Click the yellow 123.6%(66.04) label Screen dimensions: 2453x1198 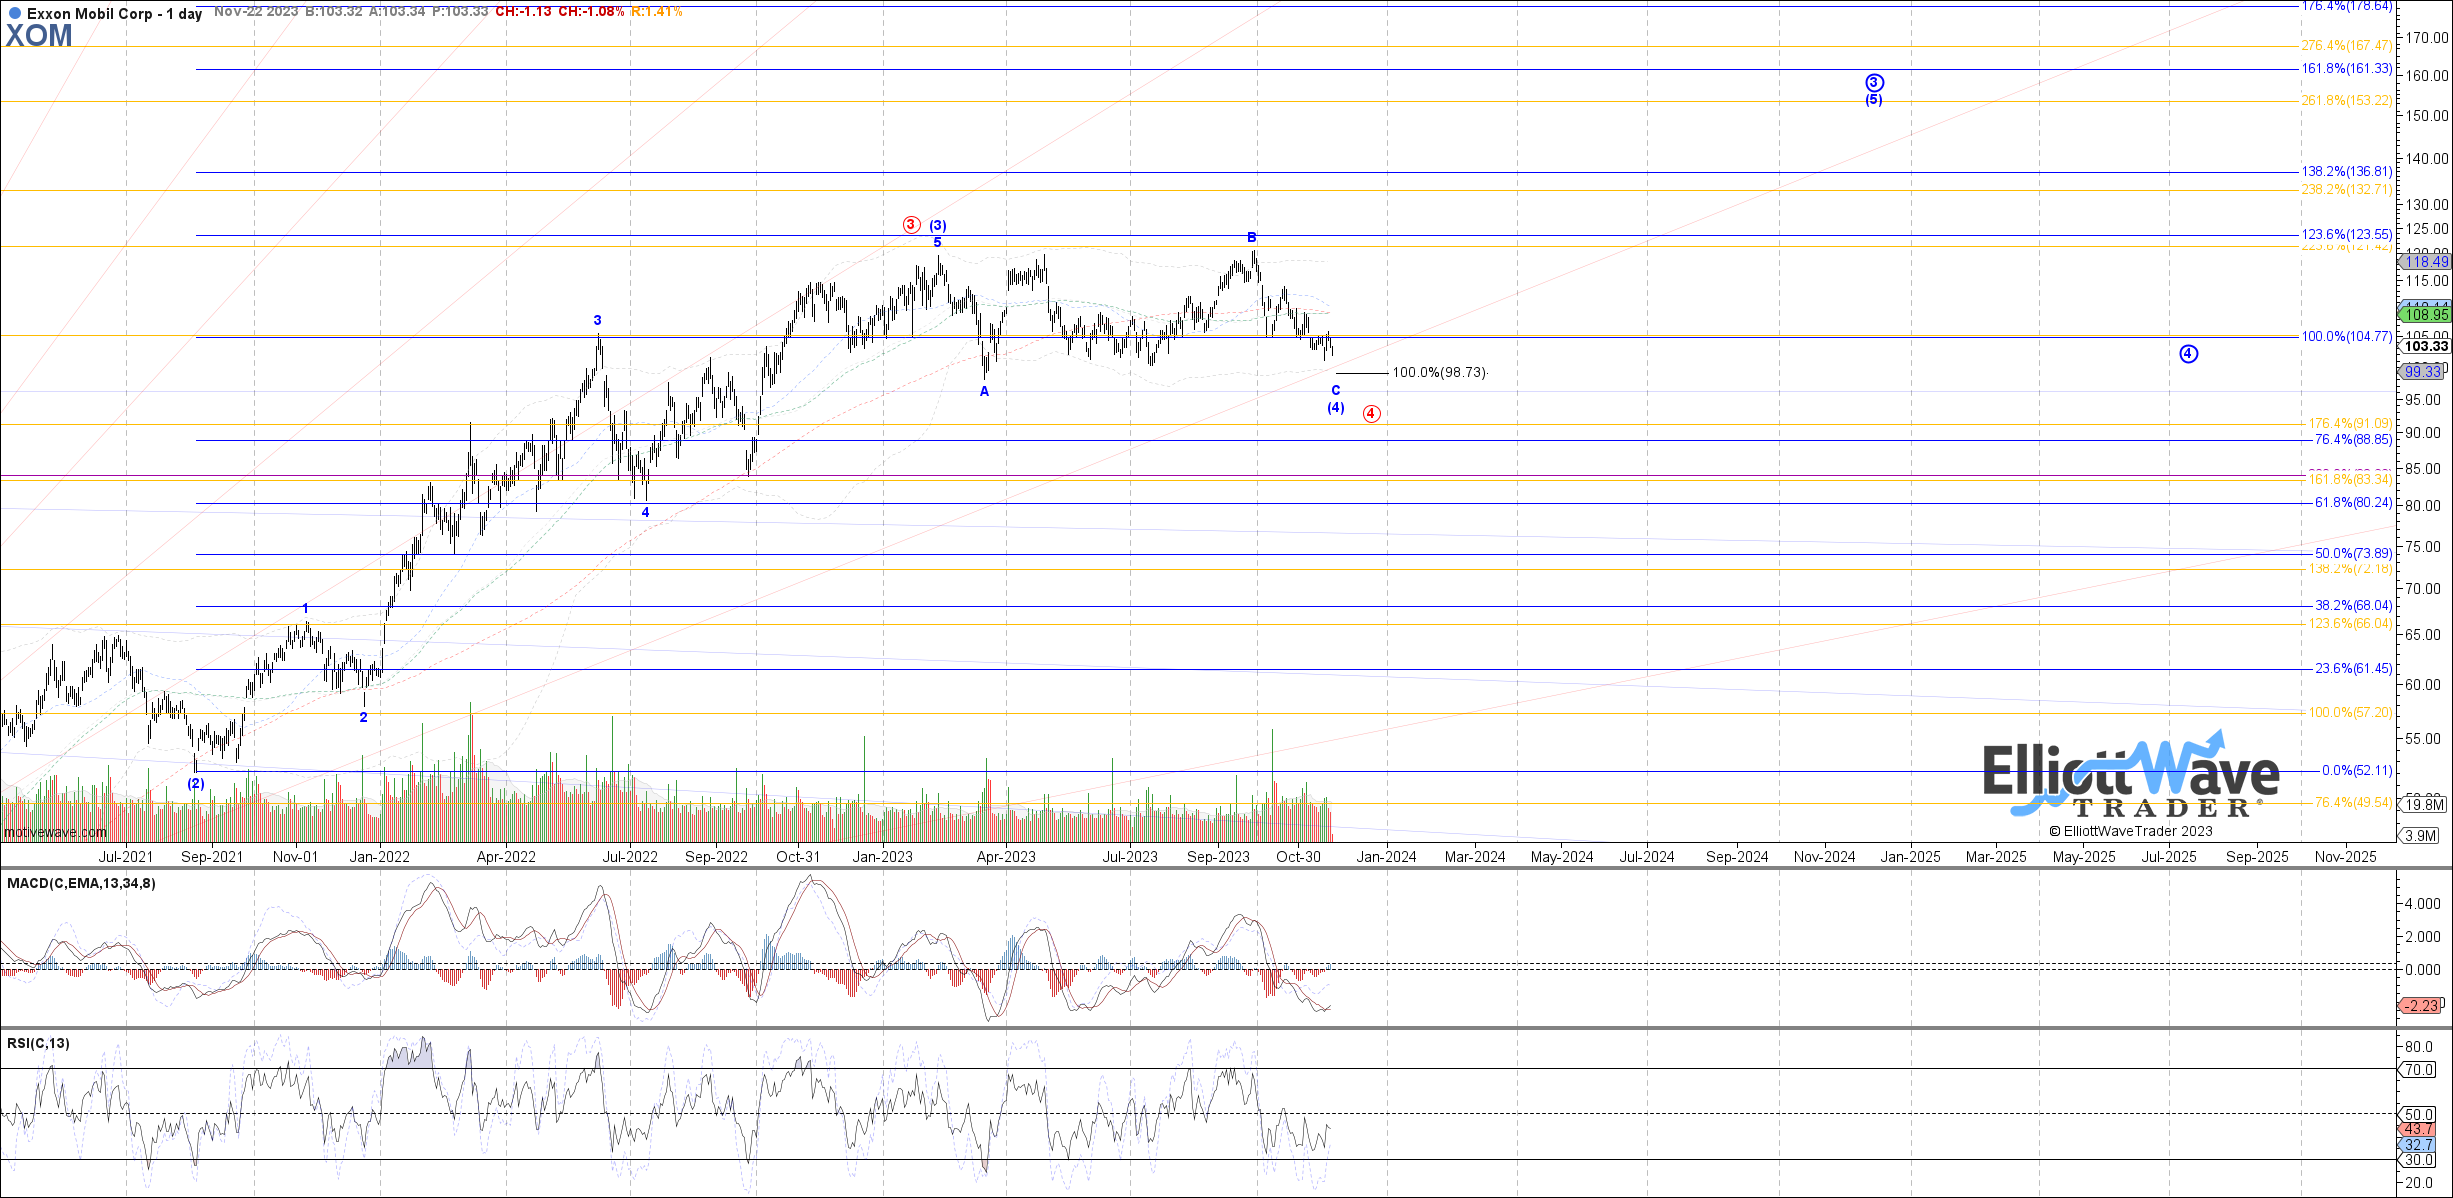click(2349, 623)
